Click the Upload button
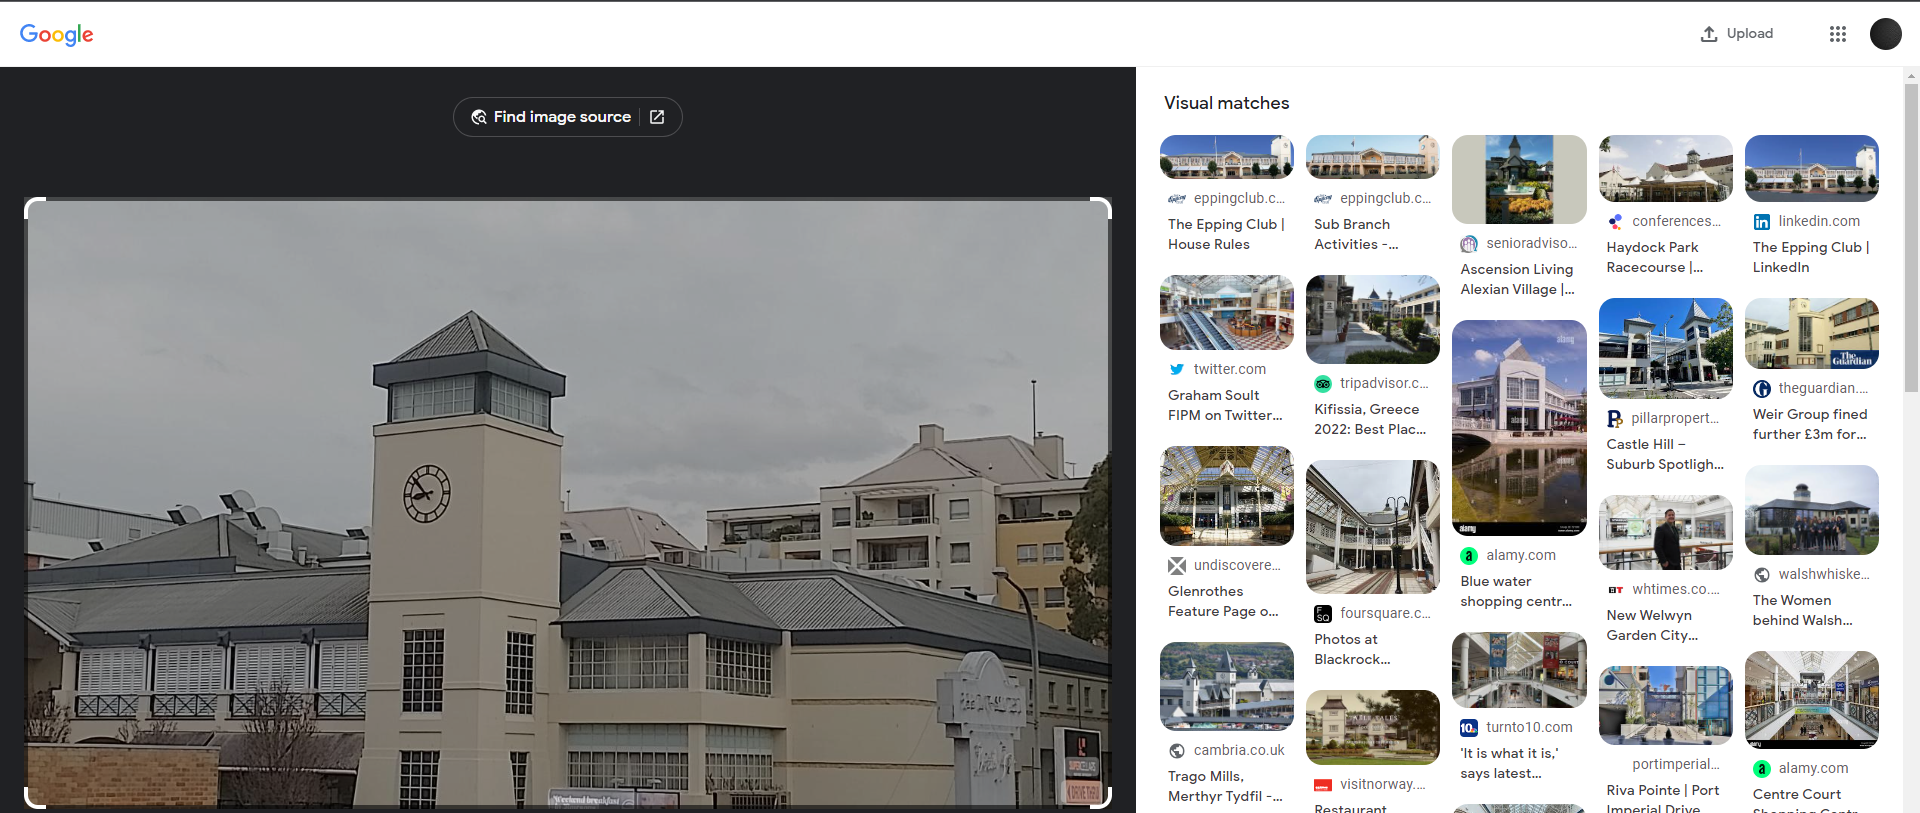This screenshot has height=813, width=1920. pos(1737,33)
